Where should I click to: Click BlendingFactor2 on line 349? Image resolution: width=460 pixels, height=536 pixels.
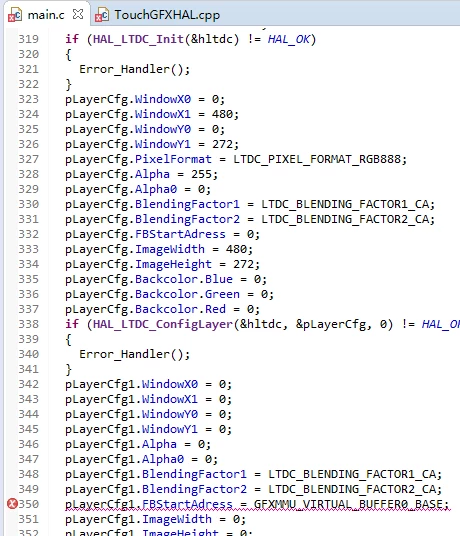[x=194, y=489]
